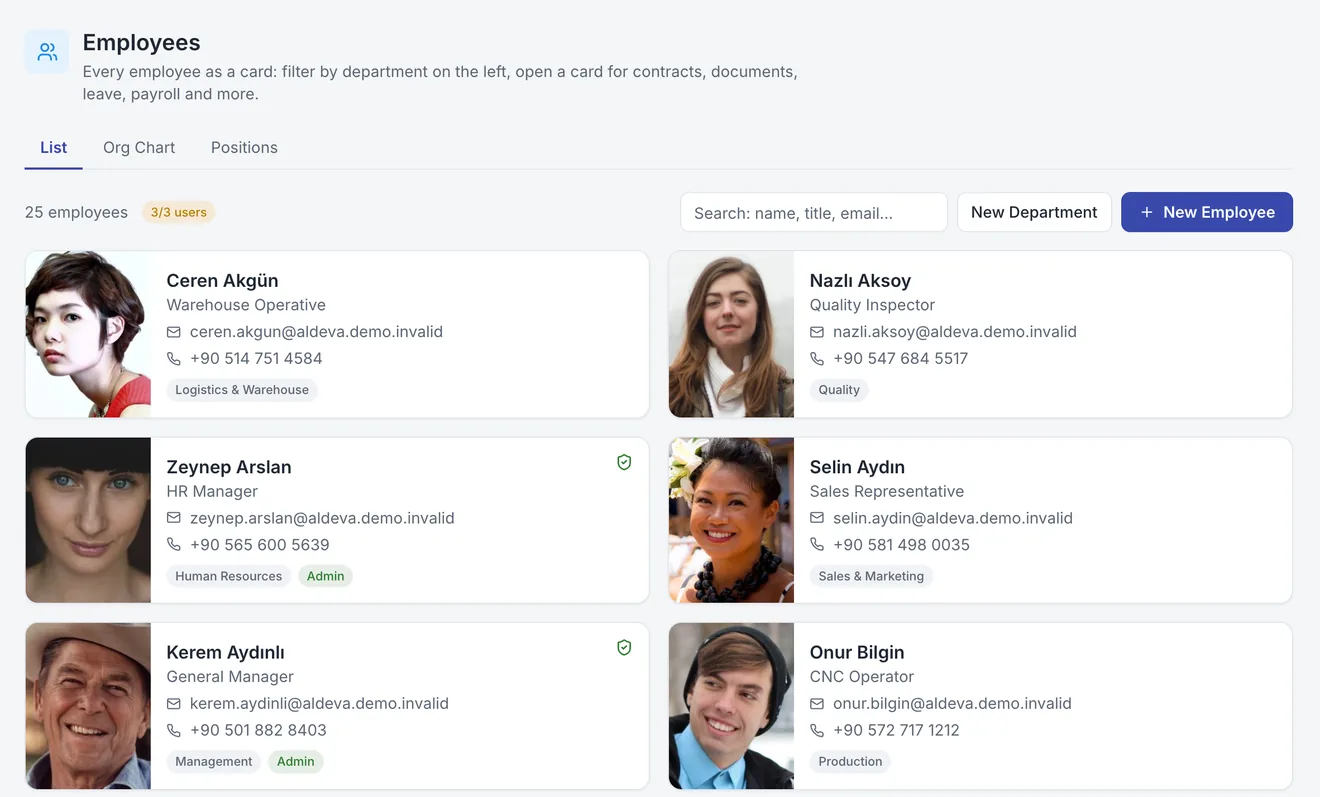This screenshot has height=797, width=1320.
Task: Click the Human Resources department tag
Action: [x=229, y=576]
